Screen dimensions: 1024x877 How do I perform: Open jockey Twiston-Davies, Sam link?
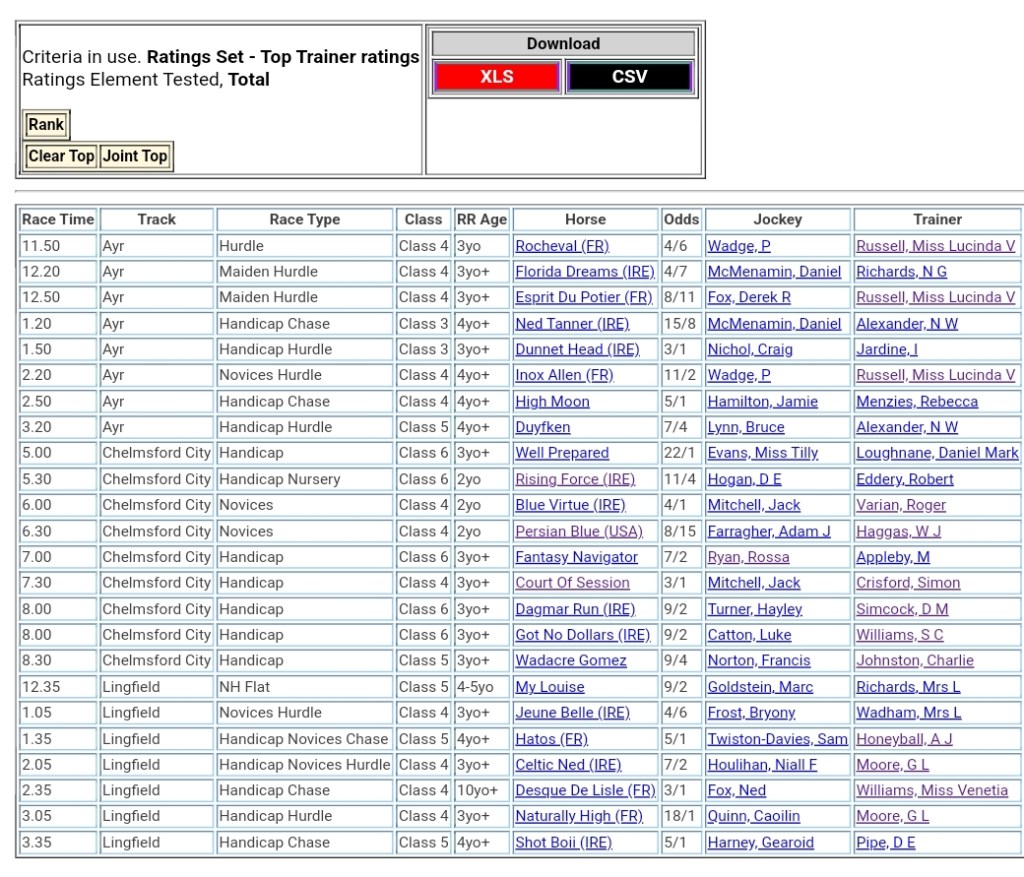(778, 739)
